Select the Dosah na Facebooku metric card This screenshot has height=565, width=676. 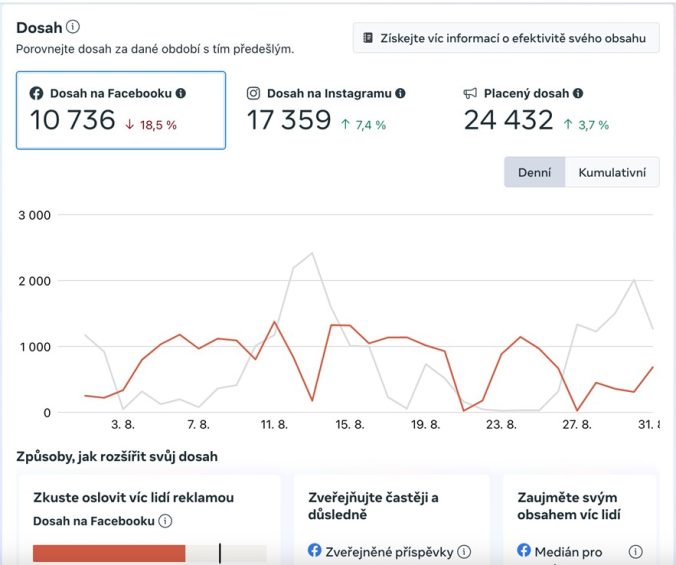(x=120, y=110)
